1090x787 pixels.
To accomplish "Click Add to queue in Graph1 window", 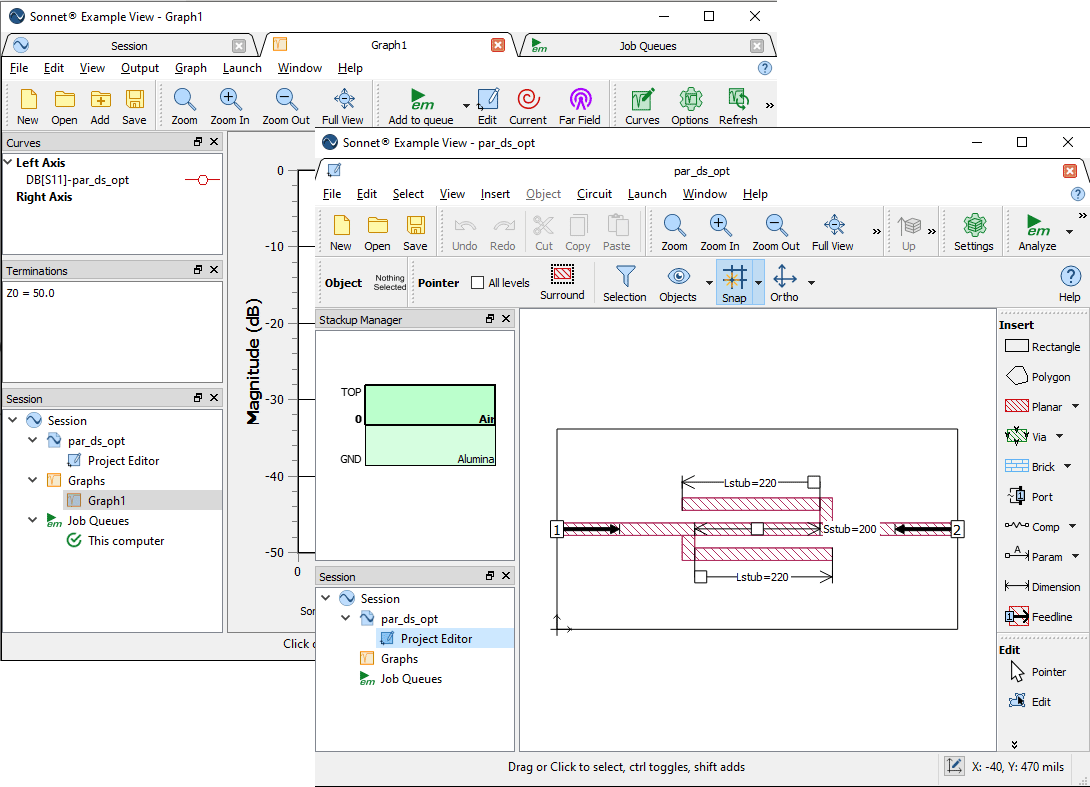I will coord(421,107).
